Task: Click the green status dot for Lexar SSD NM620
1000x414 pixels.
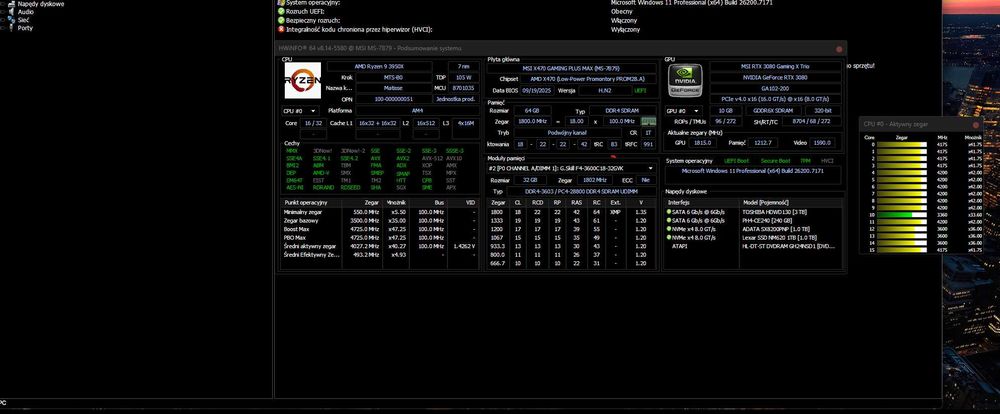Action: (x=669, y=237)
